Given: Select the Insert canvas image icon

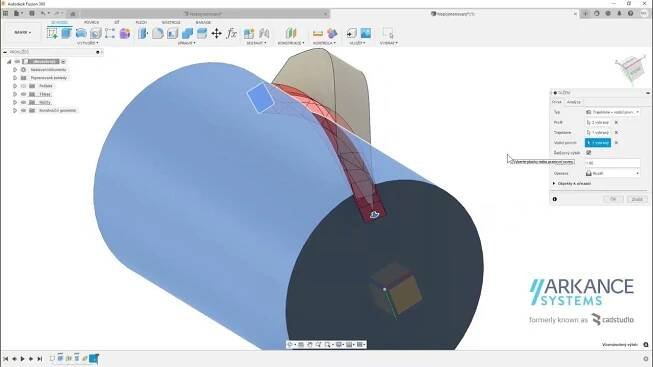Looking at the screenshot, I should 366,33.
